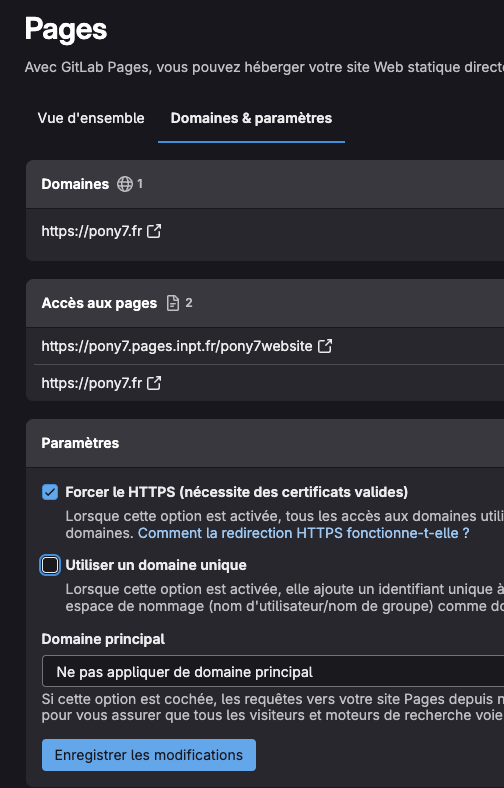Click the document icon beside Accès aux pages
Image resolution: width=504 pixels, height=788 pixels.
coord(173,303)
